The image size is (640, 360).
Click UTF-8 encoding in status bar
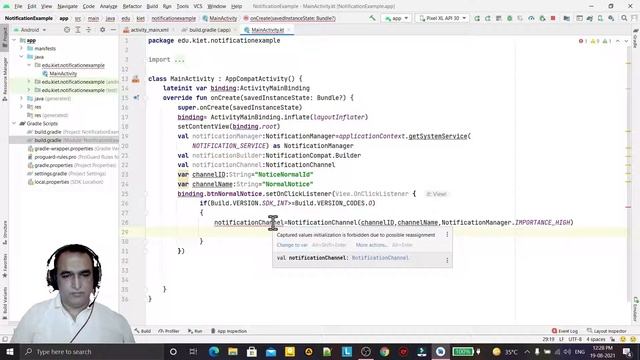pyautogui.click(x=575, y=339)
